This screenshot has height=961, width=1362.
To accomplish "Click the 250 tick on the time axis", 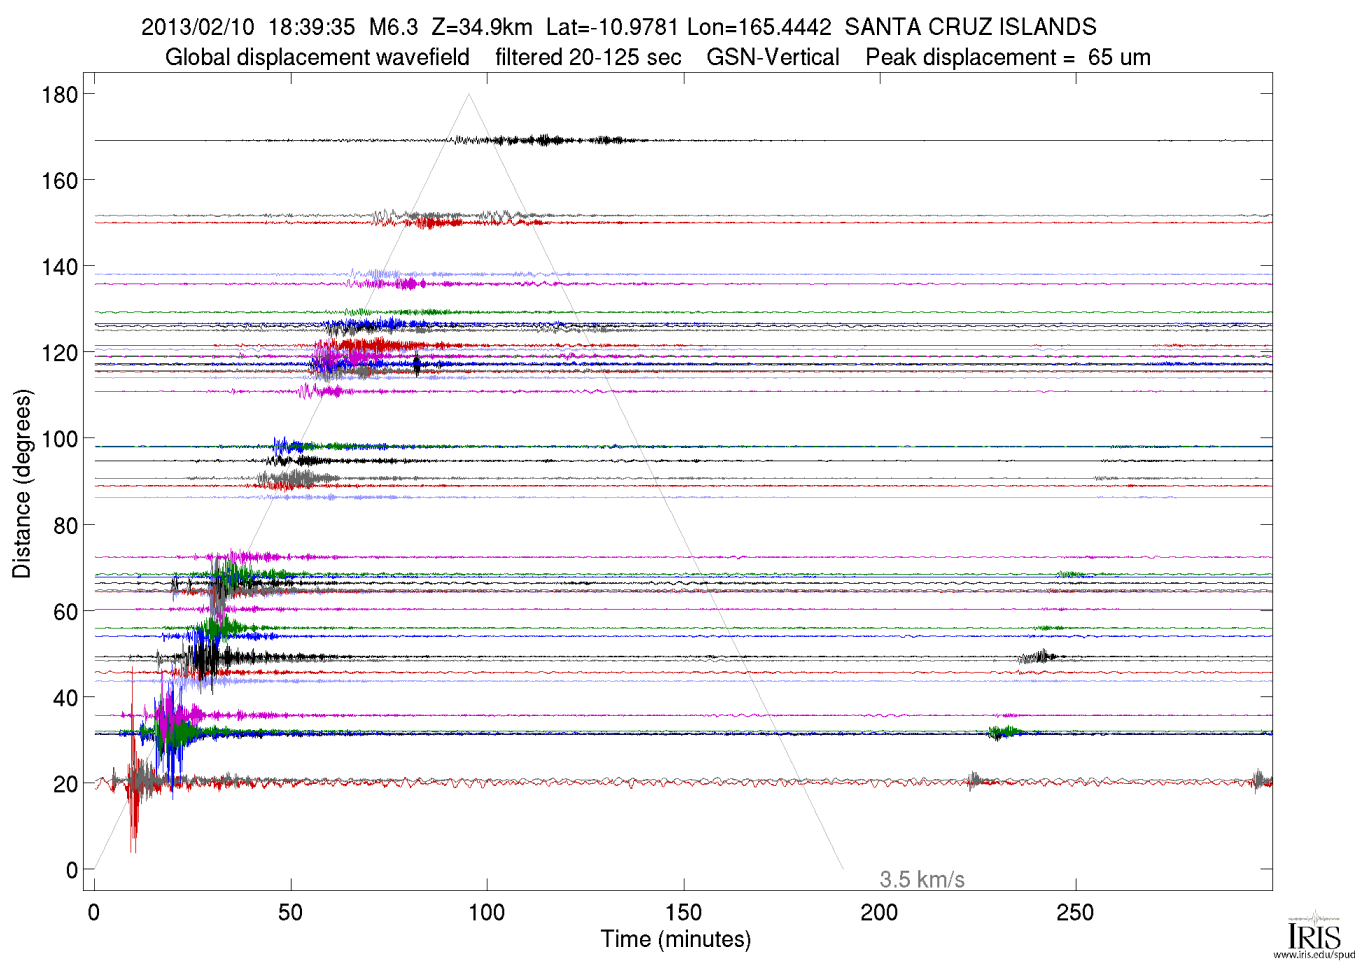I will [1075, 912].
